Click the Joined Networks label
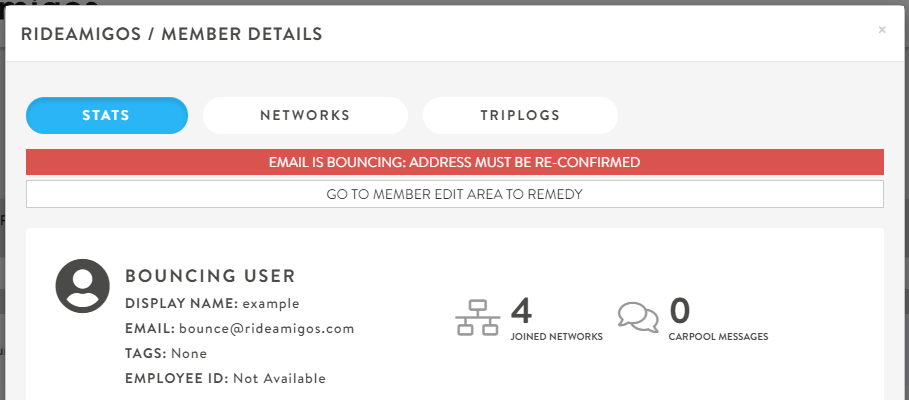 (556, 337)
